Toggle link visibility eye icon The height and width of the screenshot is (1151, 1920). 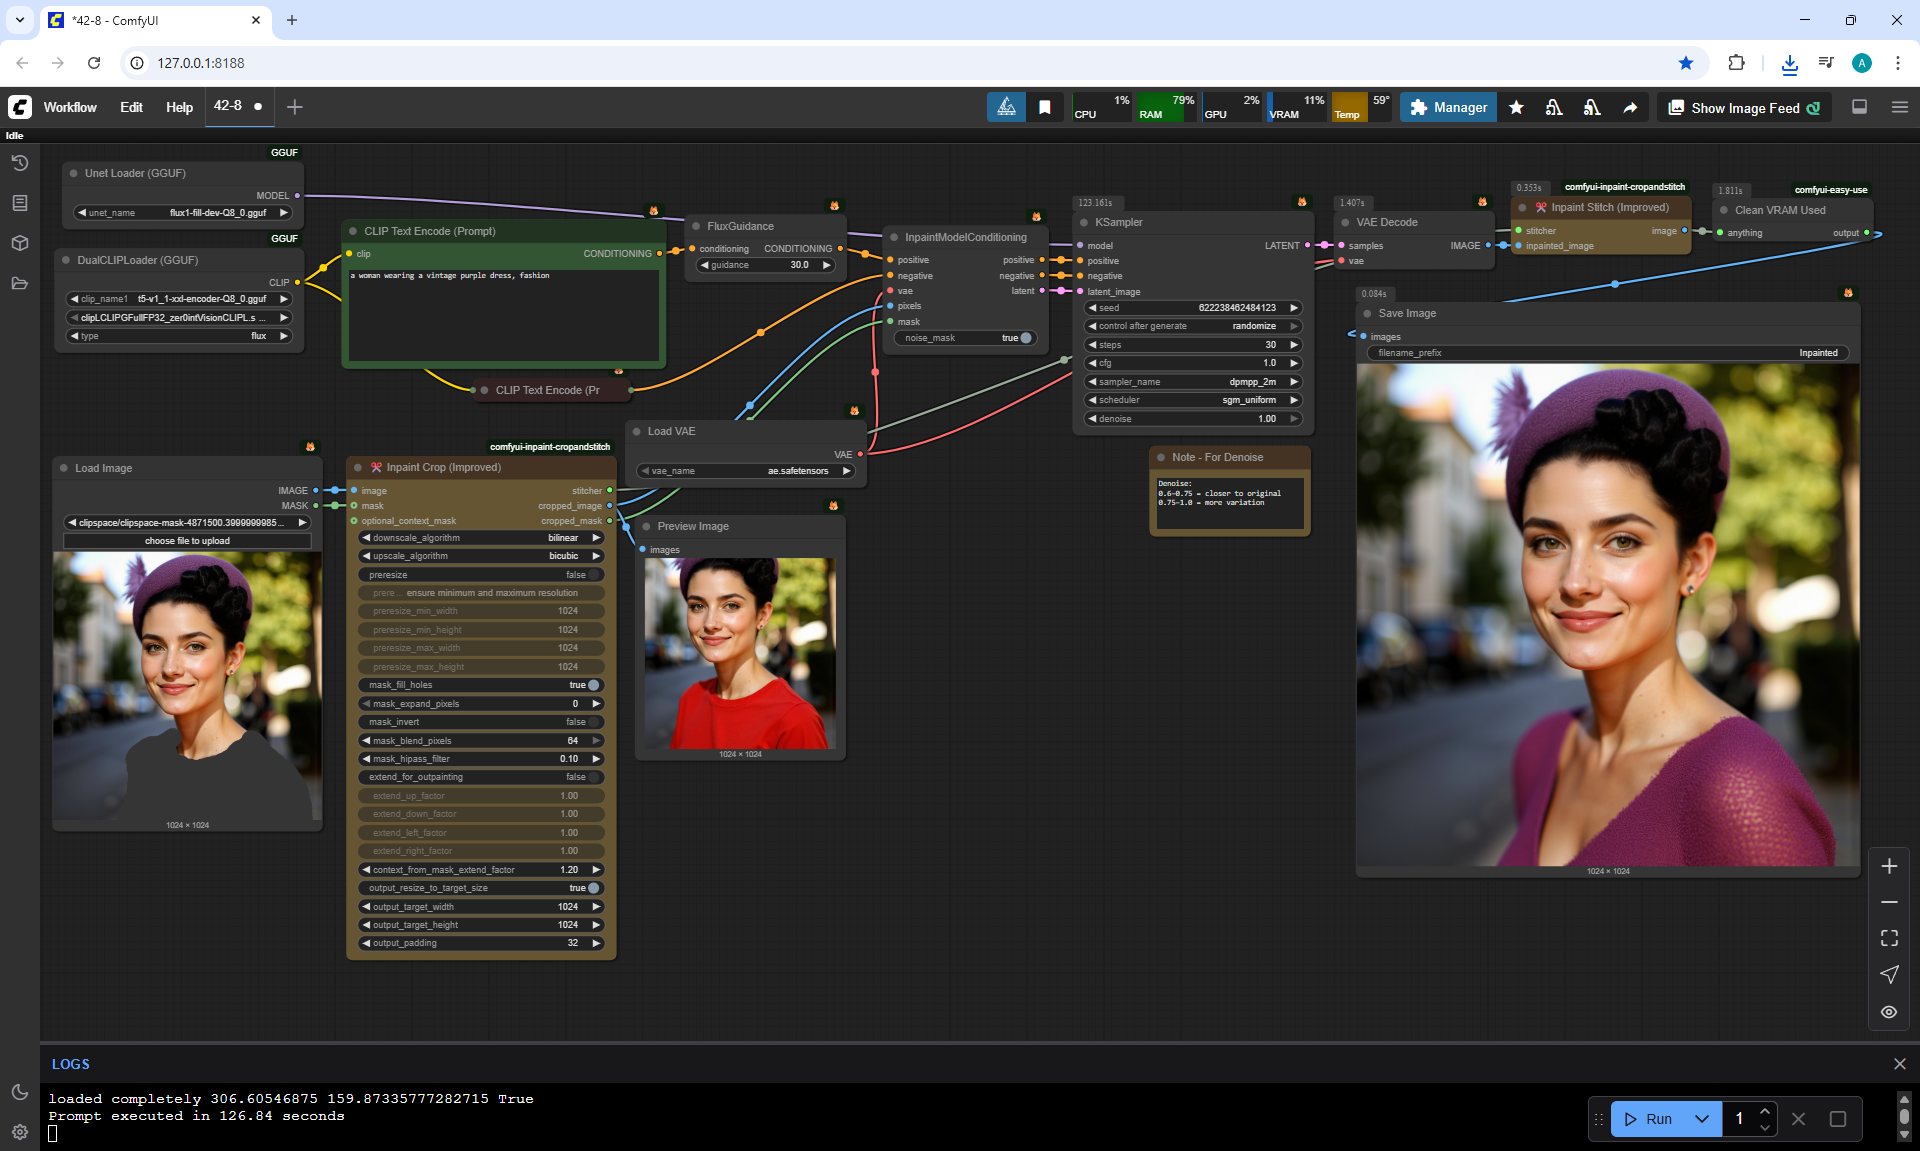tap(1889, 1012)
